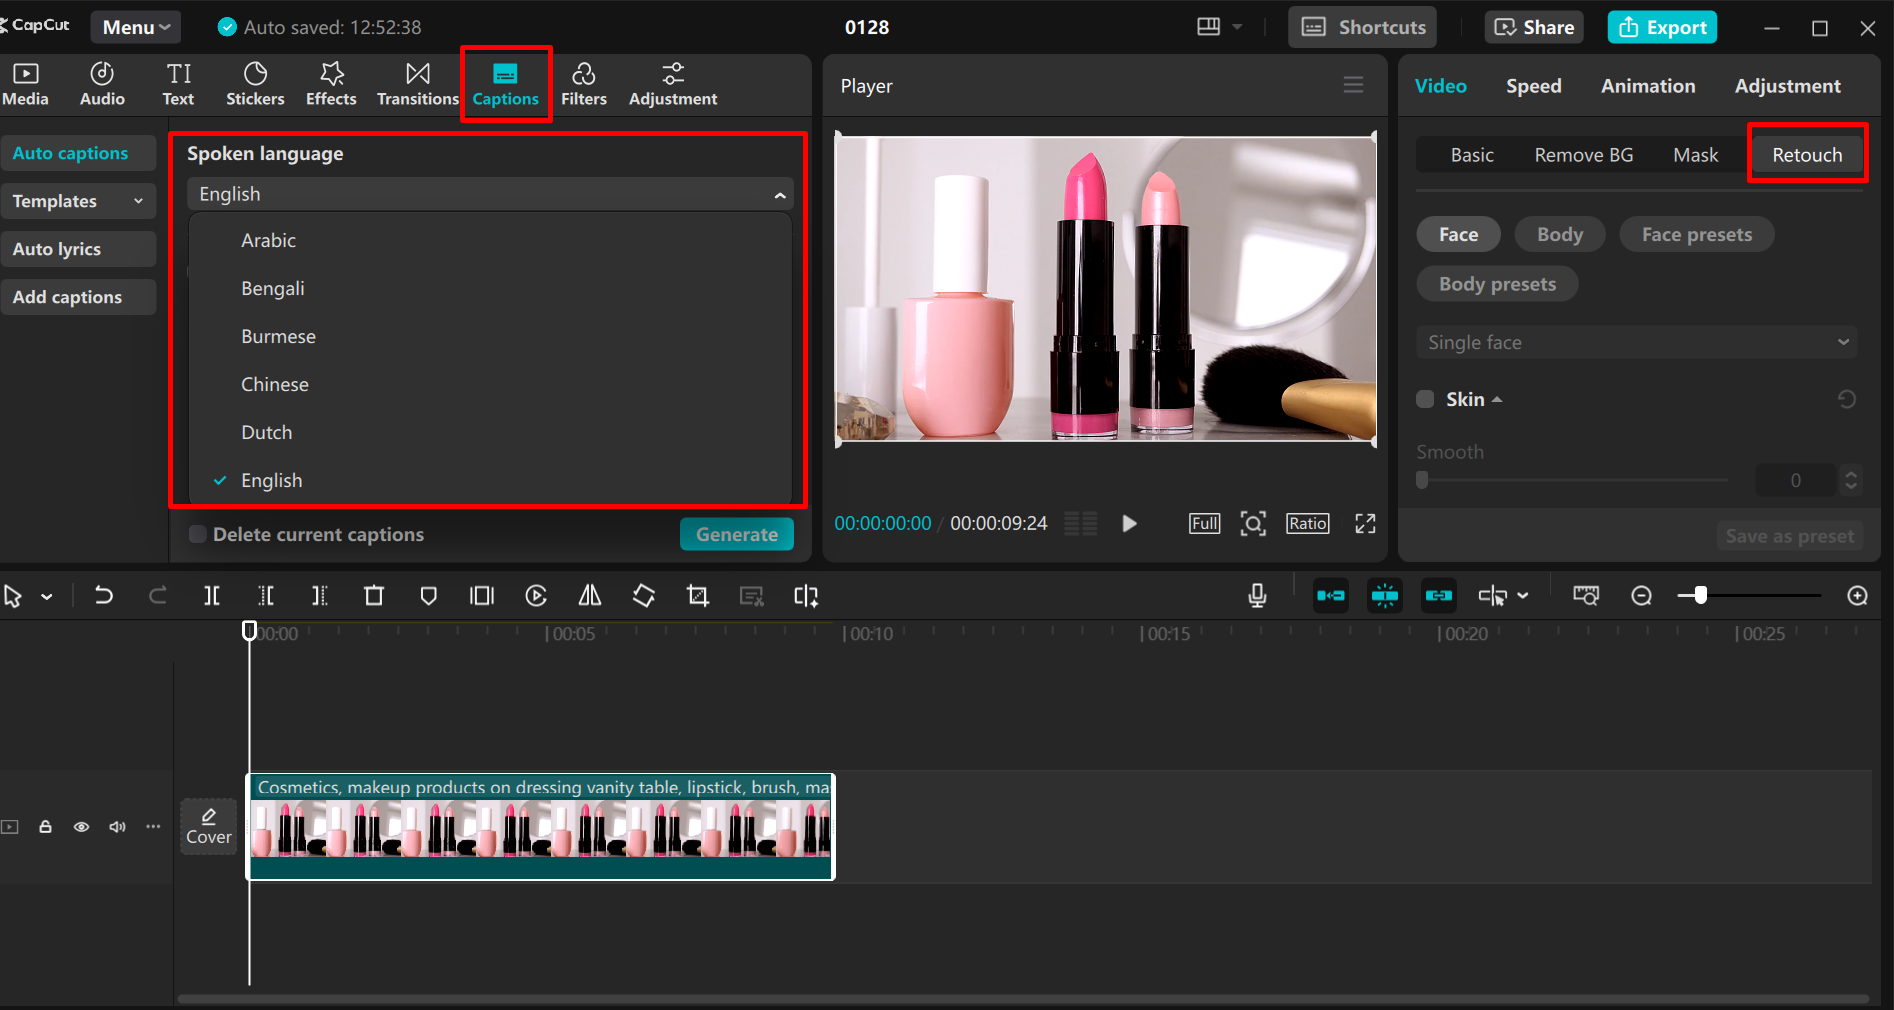Click the Undo icon in the timeline toolbar
Viewport: 1894px width, 1010px height.
click(104, 595)
